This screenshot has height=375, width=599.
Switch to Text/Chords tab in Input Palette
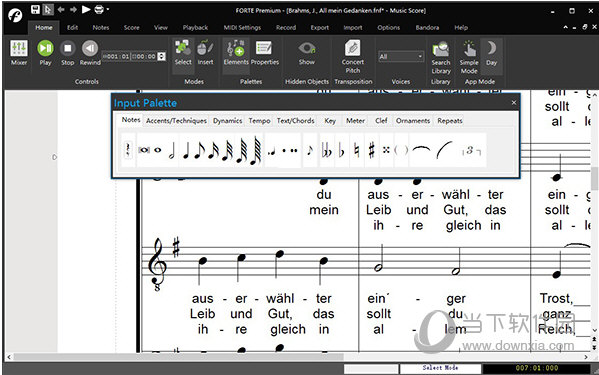click(295, 121)
